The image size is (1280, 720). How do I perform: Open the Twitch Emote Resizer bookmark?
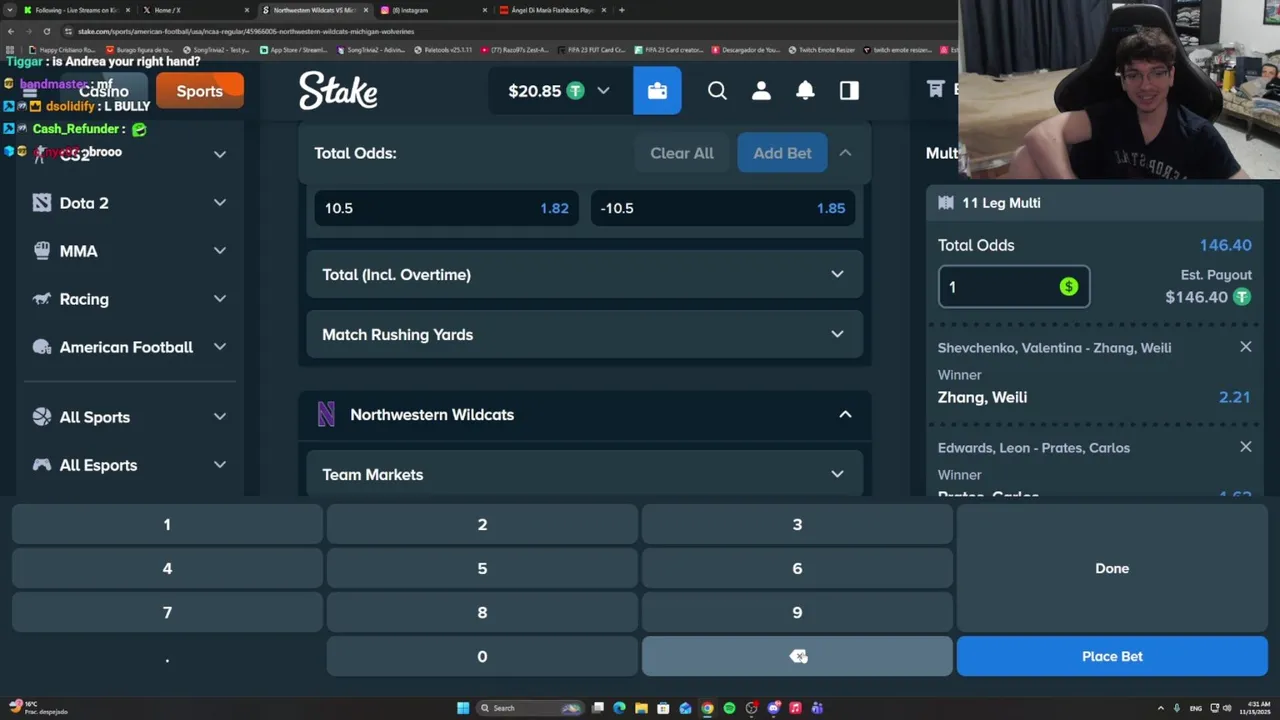coord(820,49)
